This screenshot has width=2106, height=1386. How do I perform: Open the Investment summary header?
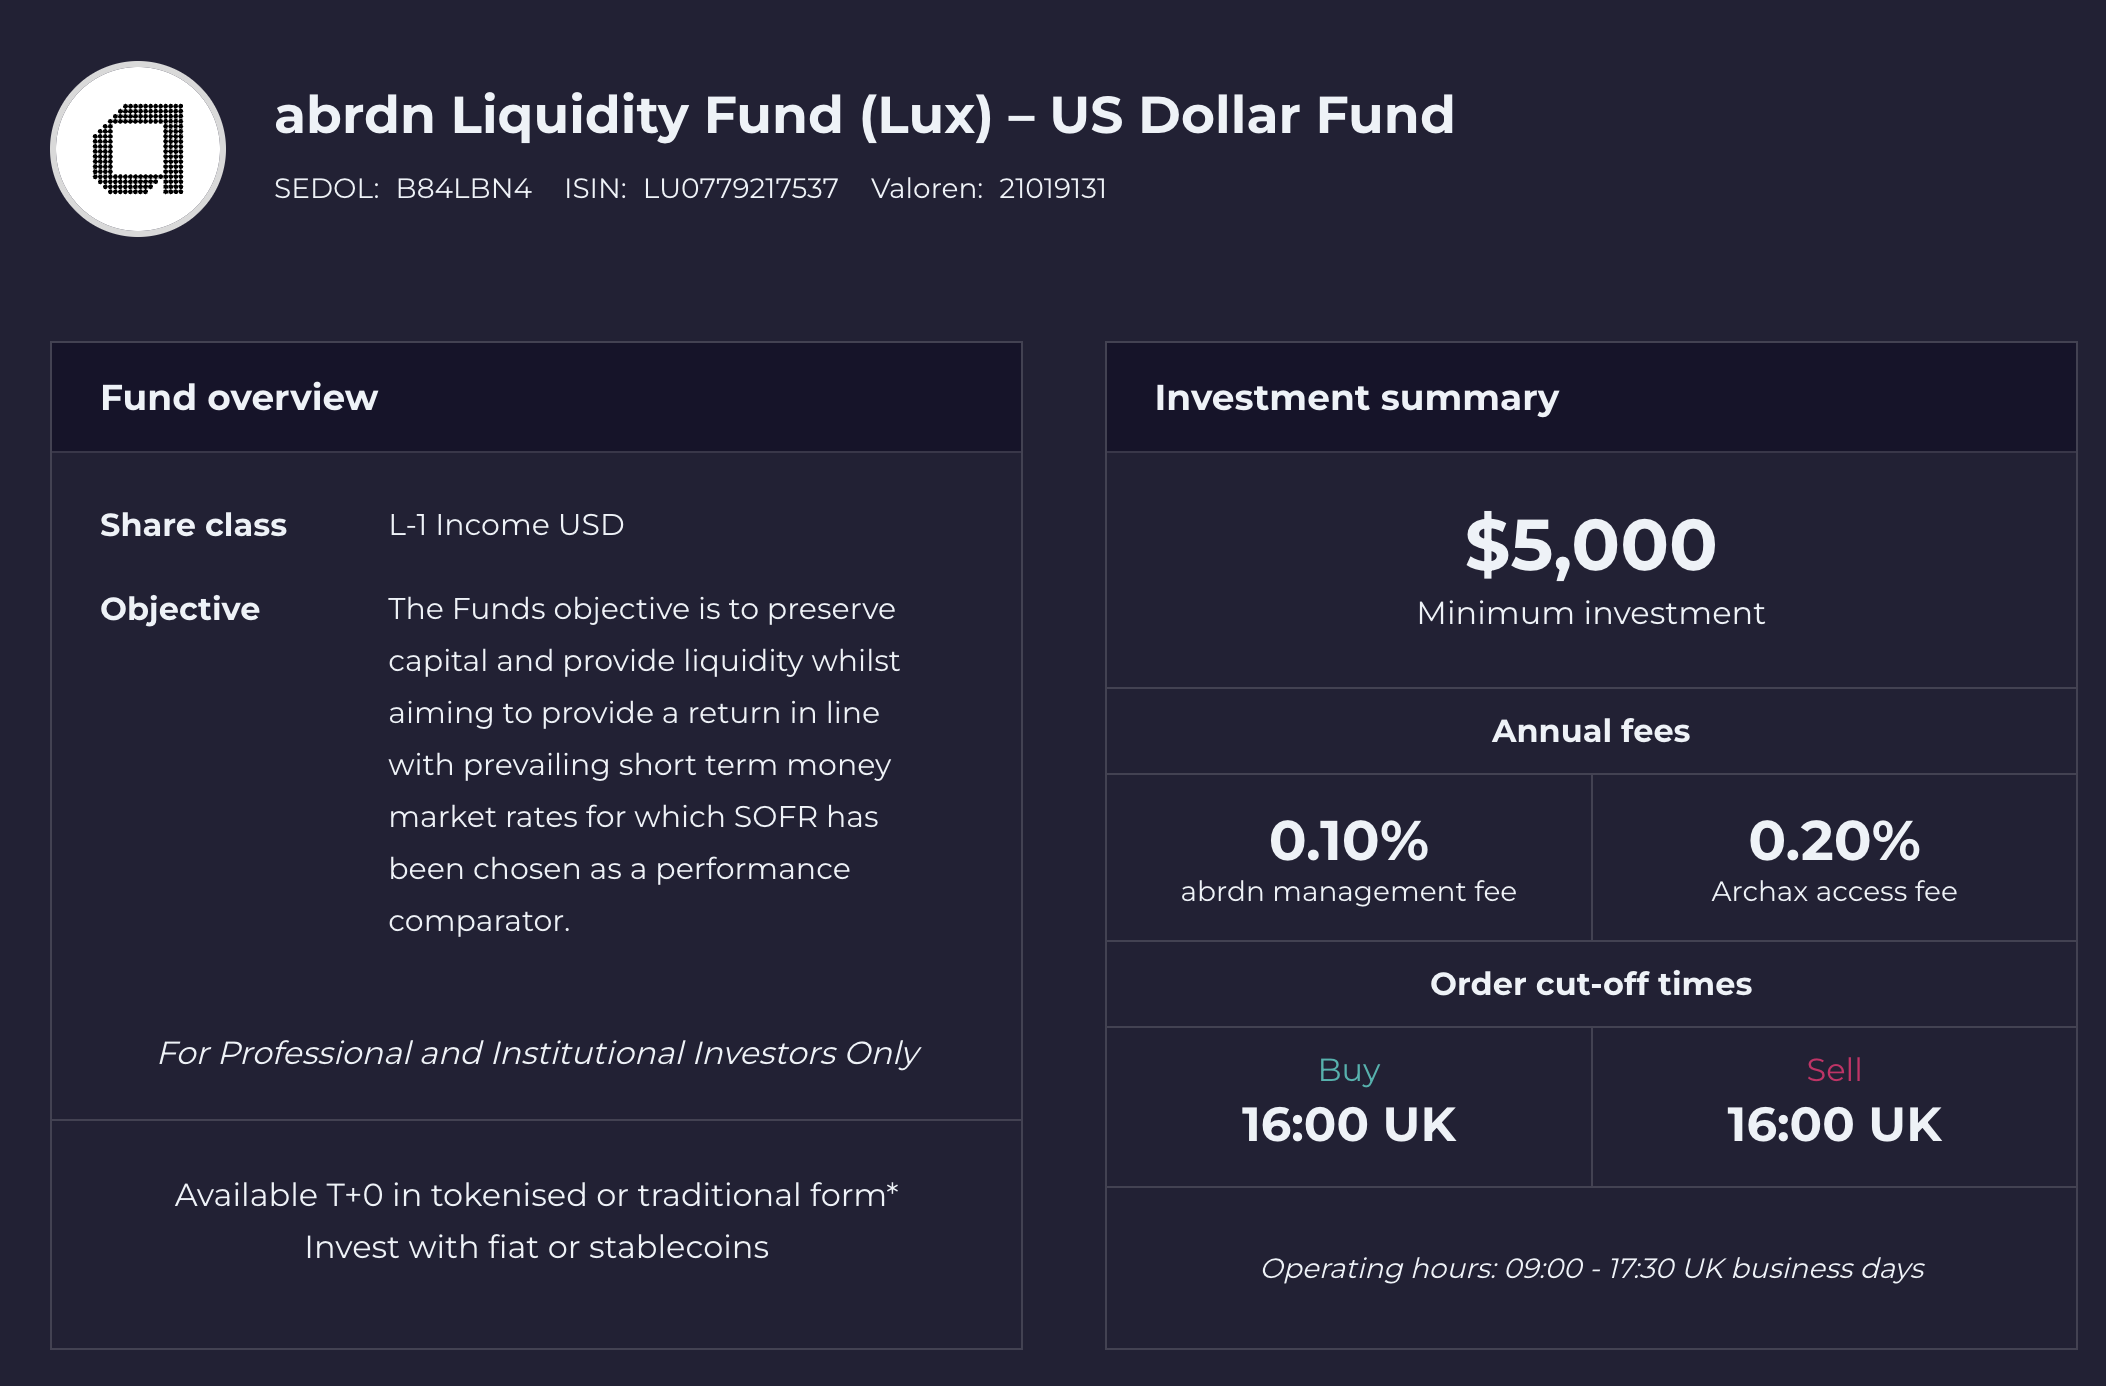tap(1356, 398)
